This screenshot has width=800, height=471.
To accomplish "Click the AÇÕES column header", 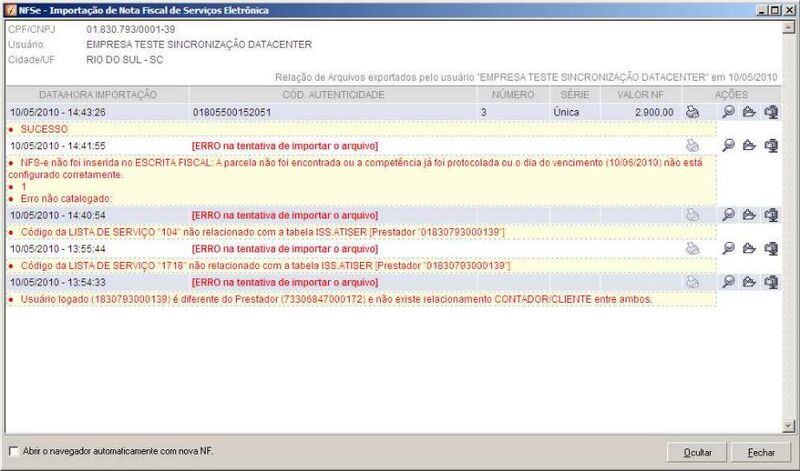I will (x=731, y=94).
